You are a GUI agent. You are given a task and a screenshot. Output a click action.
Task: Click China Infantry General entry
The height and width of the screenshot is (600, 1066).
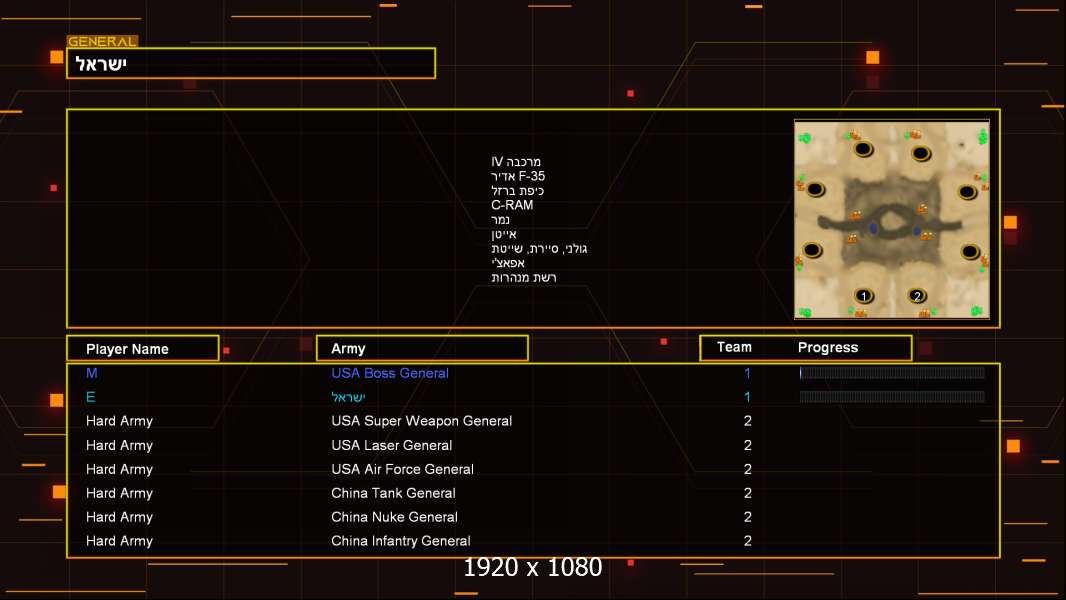pos(400,541)
